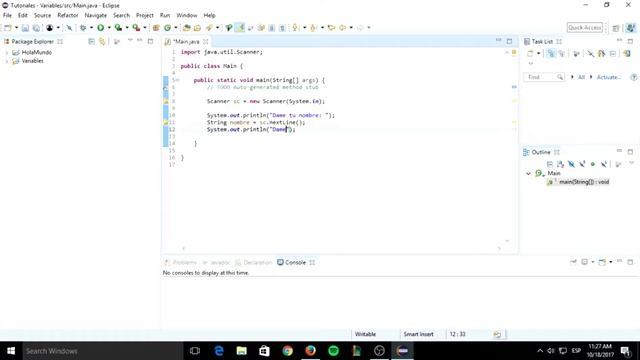This screenshot has height=360, width=640.
Task: Open Chrome from the taskbar
Action: pos(288,351)
